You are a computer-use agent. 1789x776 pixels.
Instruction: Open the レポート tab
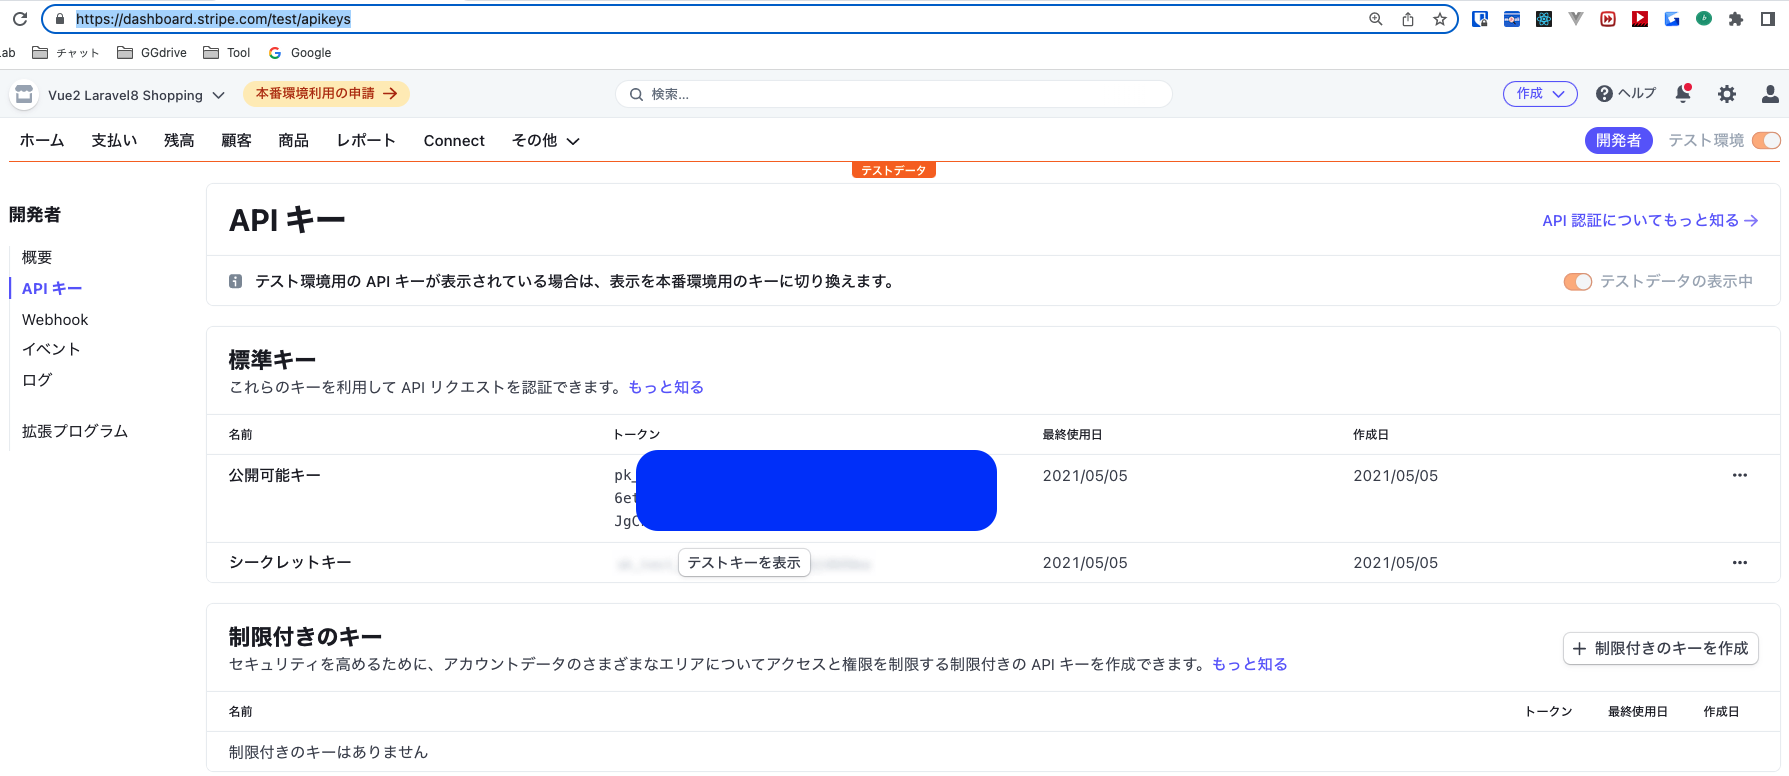tap(366, 141)
